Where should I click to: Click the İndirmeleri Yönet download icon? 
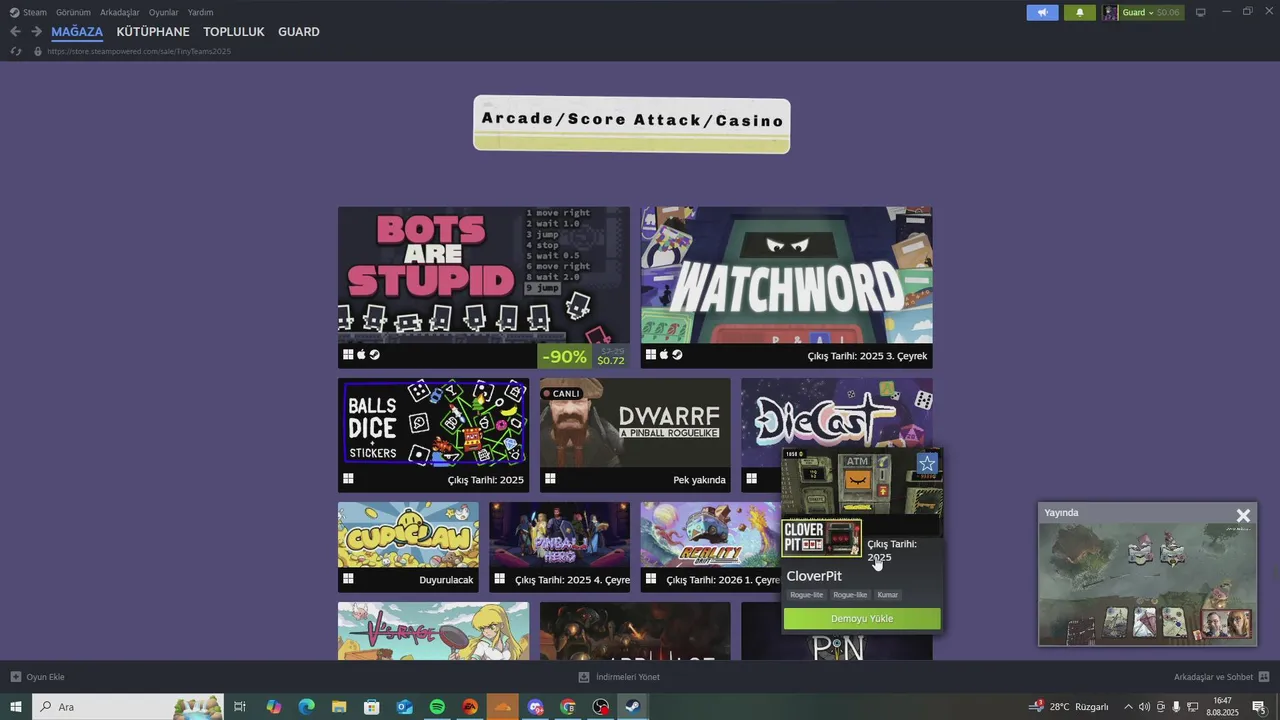tap(584, 677)
